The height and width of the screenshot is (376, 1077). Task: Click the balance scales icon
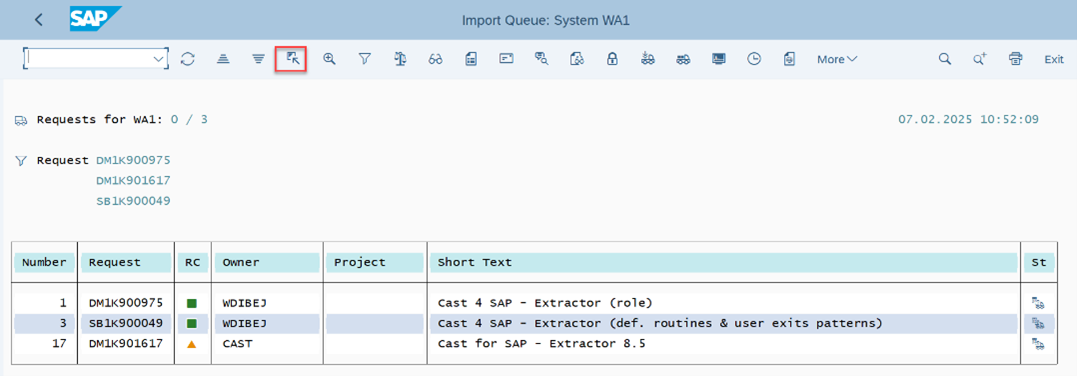click(x=400, y=59)
